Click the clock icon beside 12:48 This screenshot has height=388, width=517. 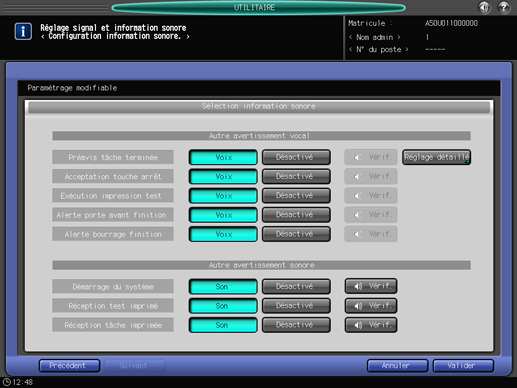click(6, 382)
